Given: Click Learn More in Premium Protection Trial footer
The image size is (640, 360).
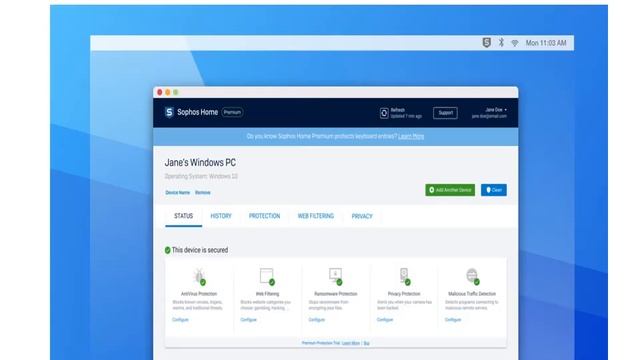Looking at the screenshot, I should click(351, 343).
